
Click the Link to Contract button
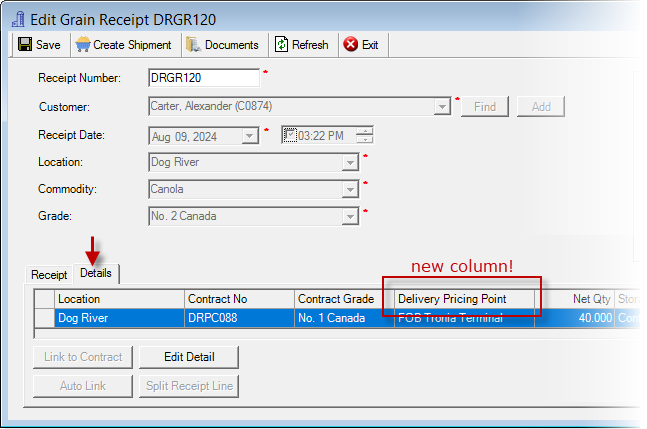pyautogui.click(x=83, y=357)
